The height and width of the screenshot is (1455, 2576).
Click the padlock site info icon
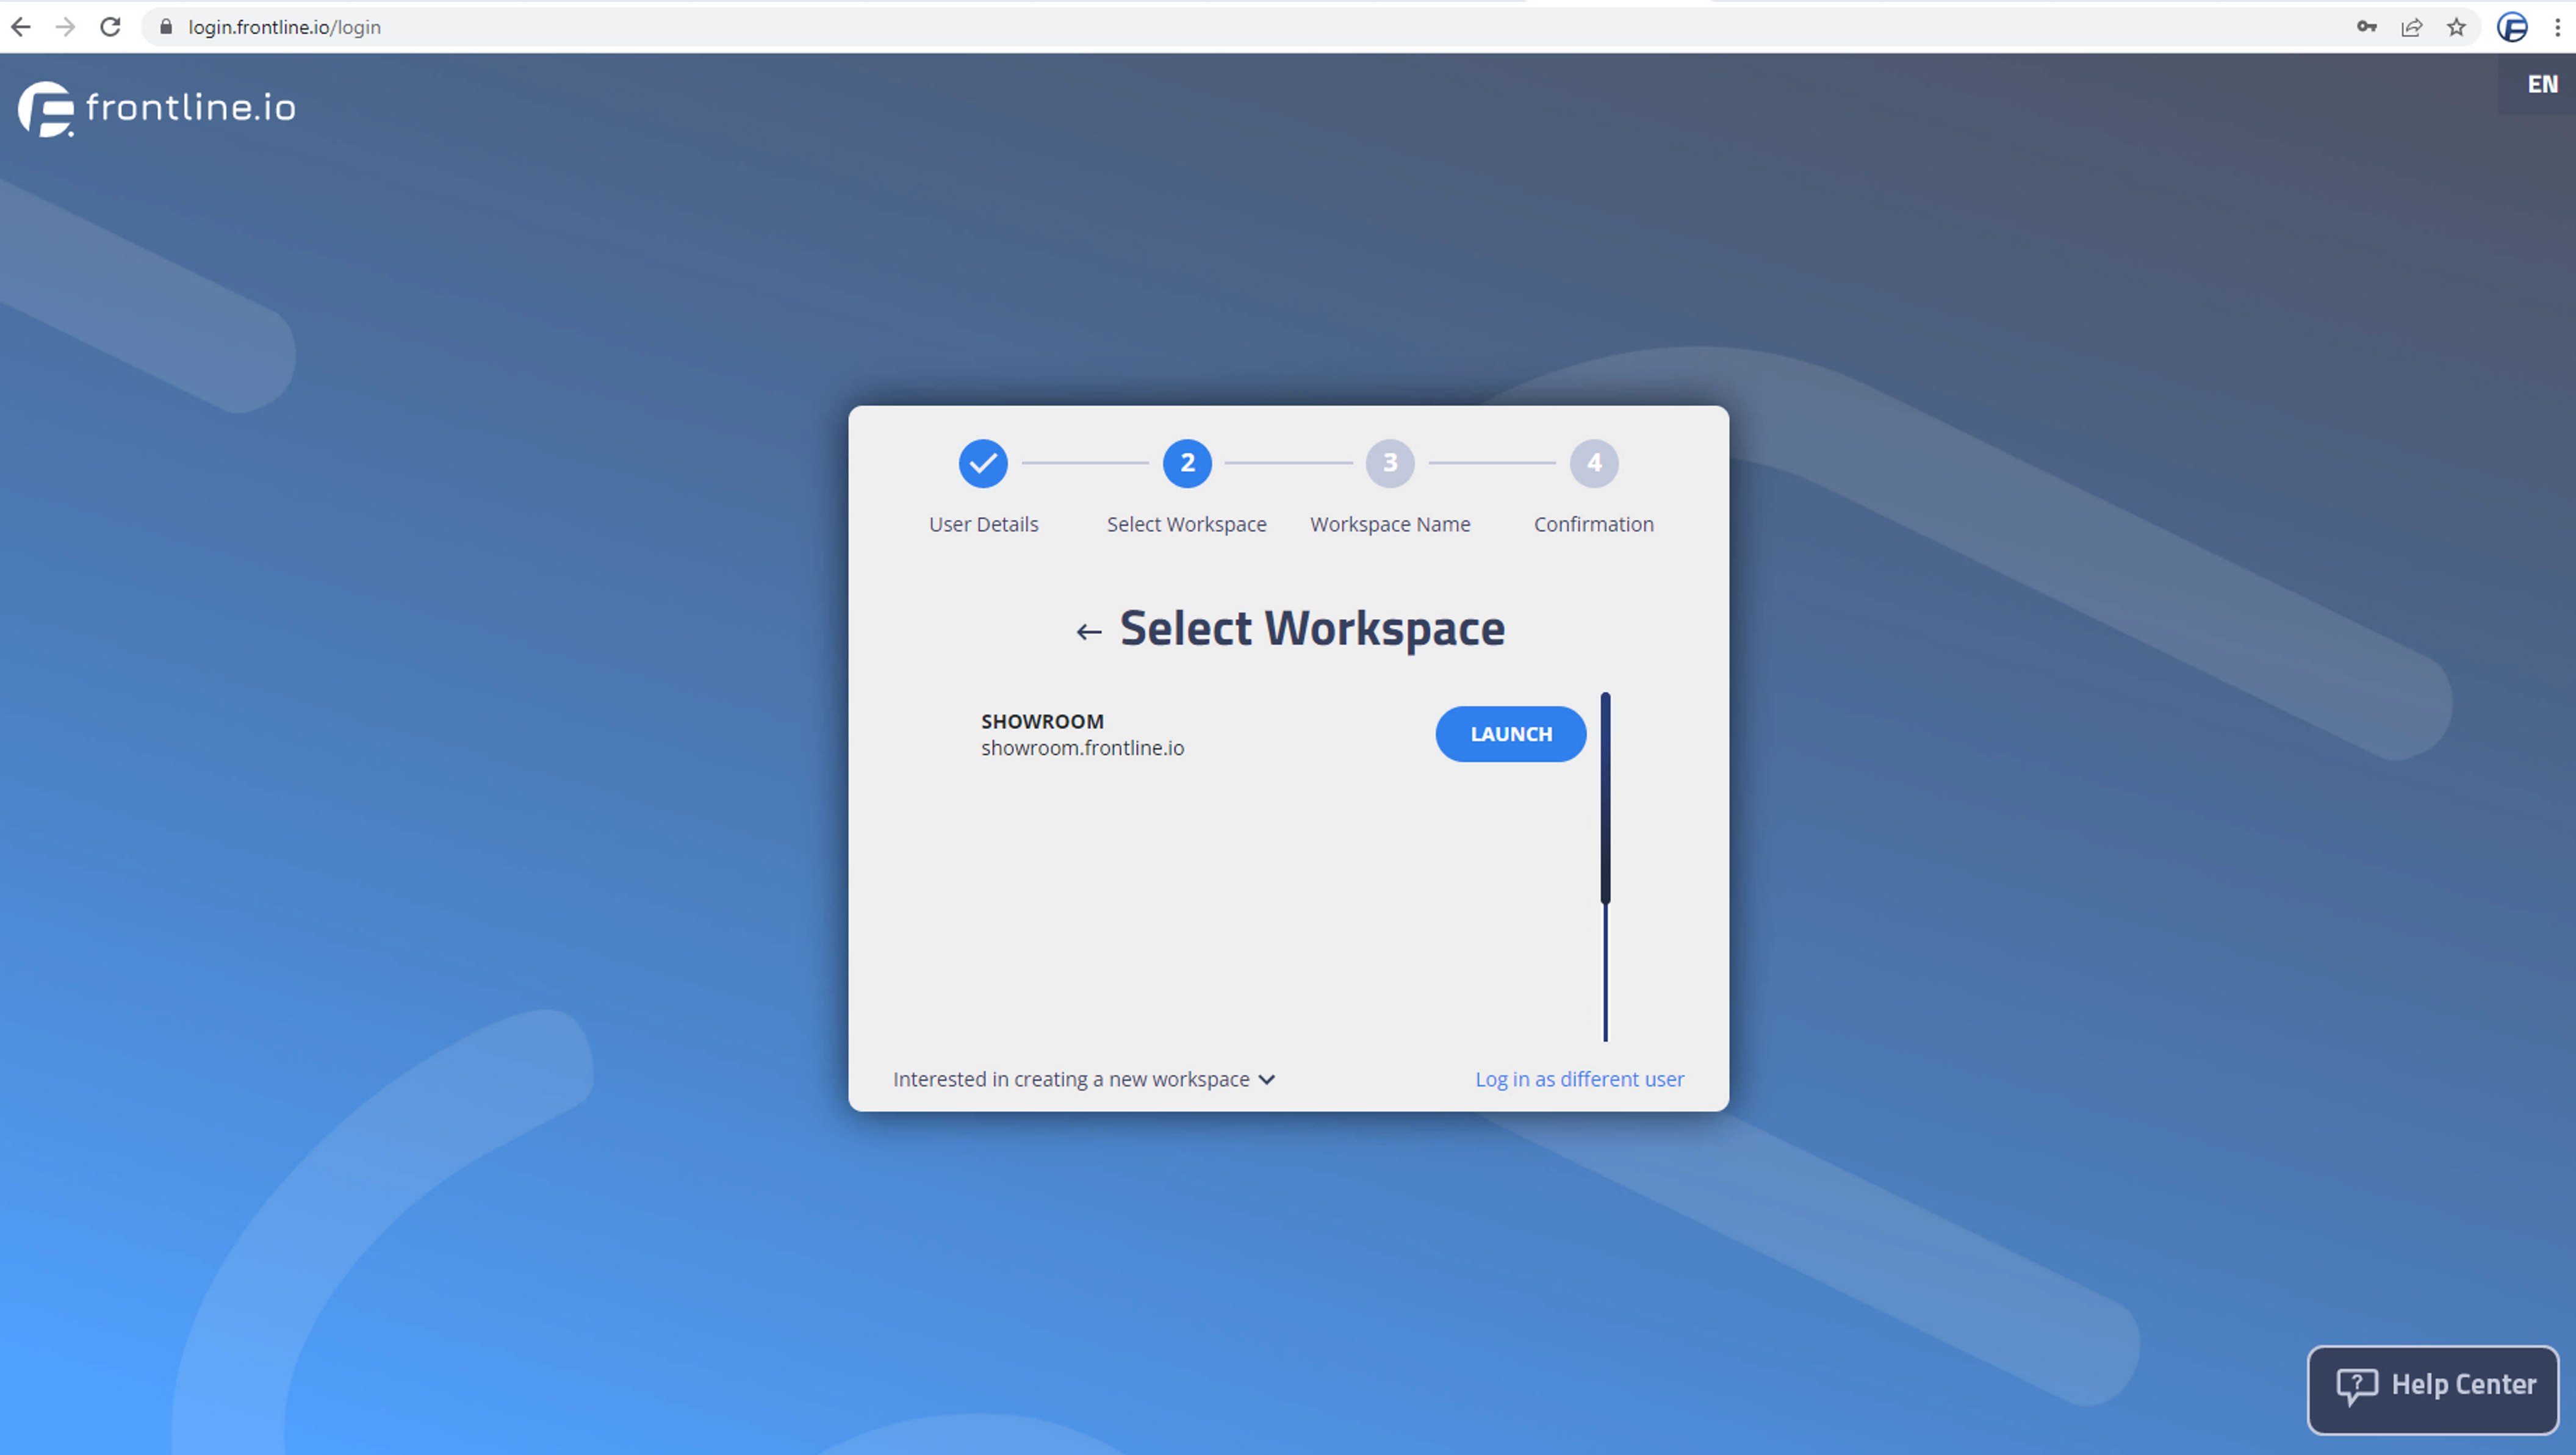click(166, 27)
